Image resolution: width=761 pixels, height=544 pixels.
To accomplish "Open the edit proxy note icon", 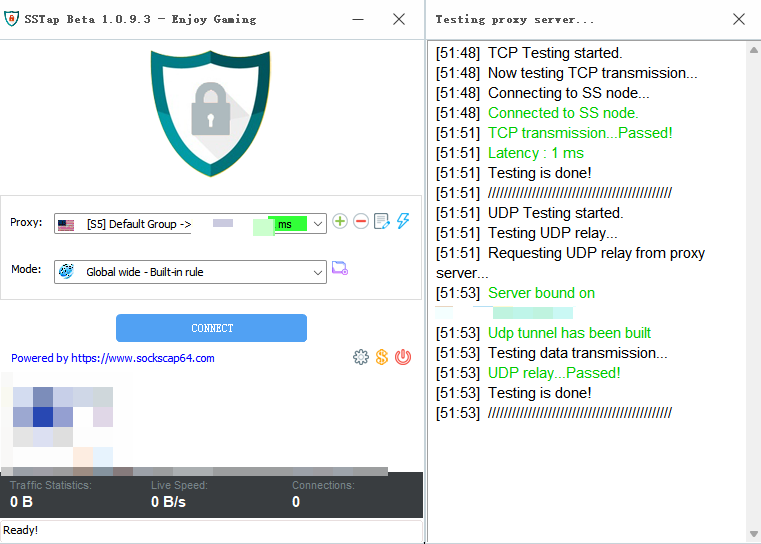I will coord(381,221).
